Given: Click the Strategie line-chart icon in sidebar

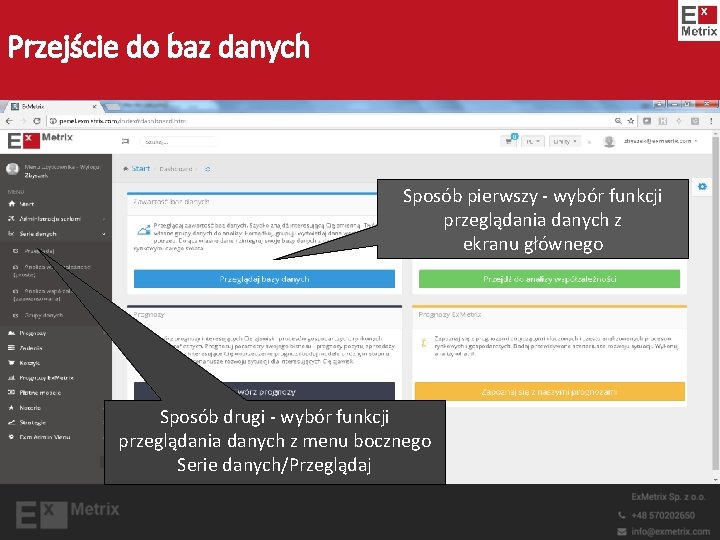Looking at the screenshot, I should click(12, 422).
